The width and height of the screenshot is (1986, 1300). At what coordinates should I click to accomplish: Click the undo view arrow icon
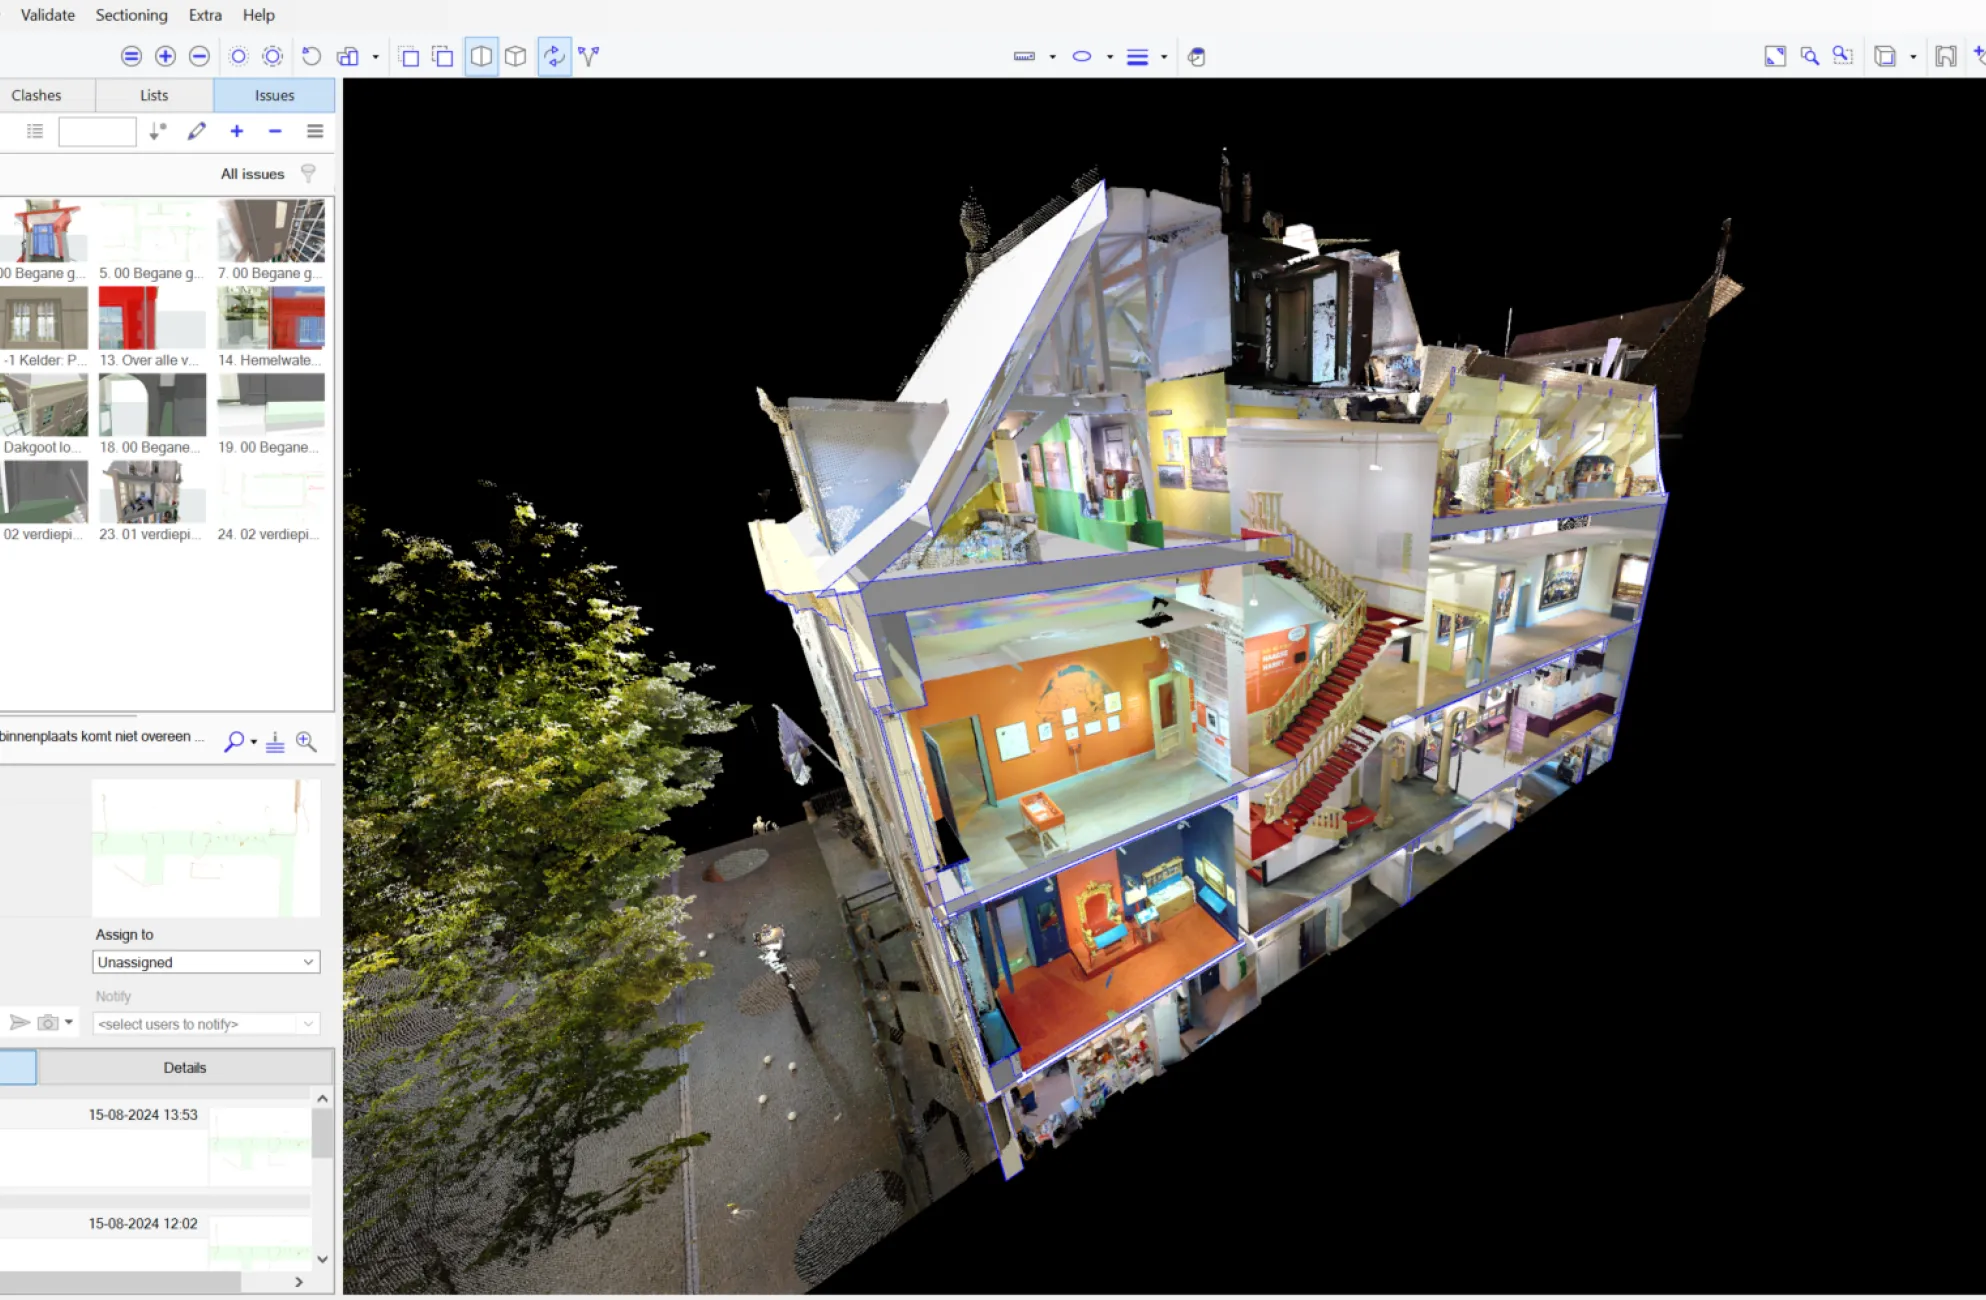(x=311, y=57)
